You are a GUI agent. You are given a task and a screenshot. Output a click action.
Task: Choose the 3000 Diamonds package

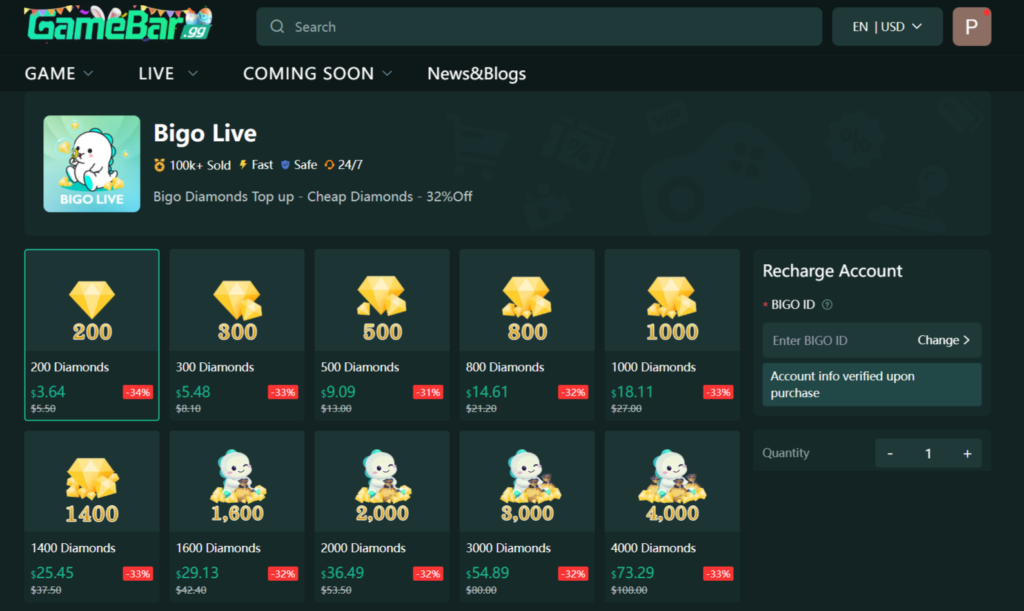(527, 516)
